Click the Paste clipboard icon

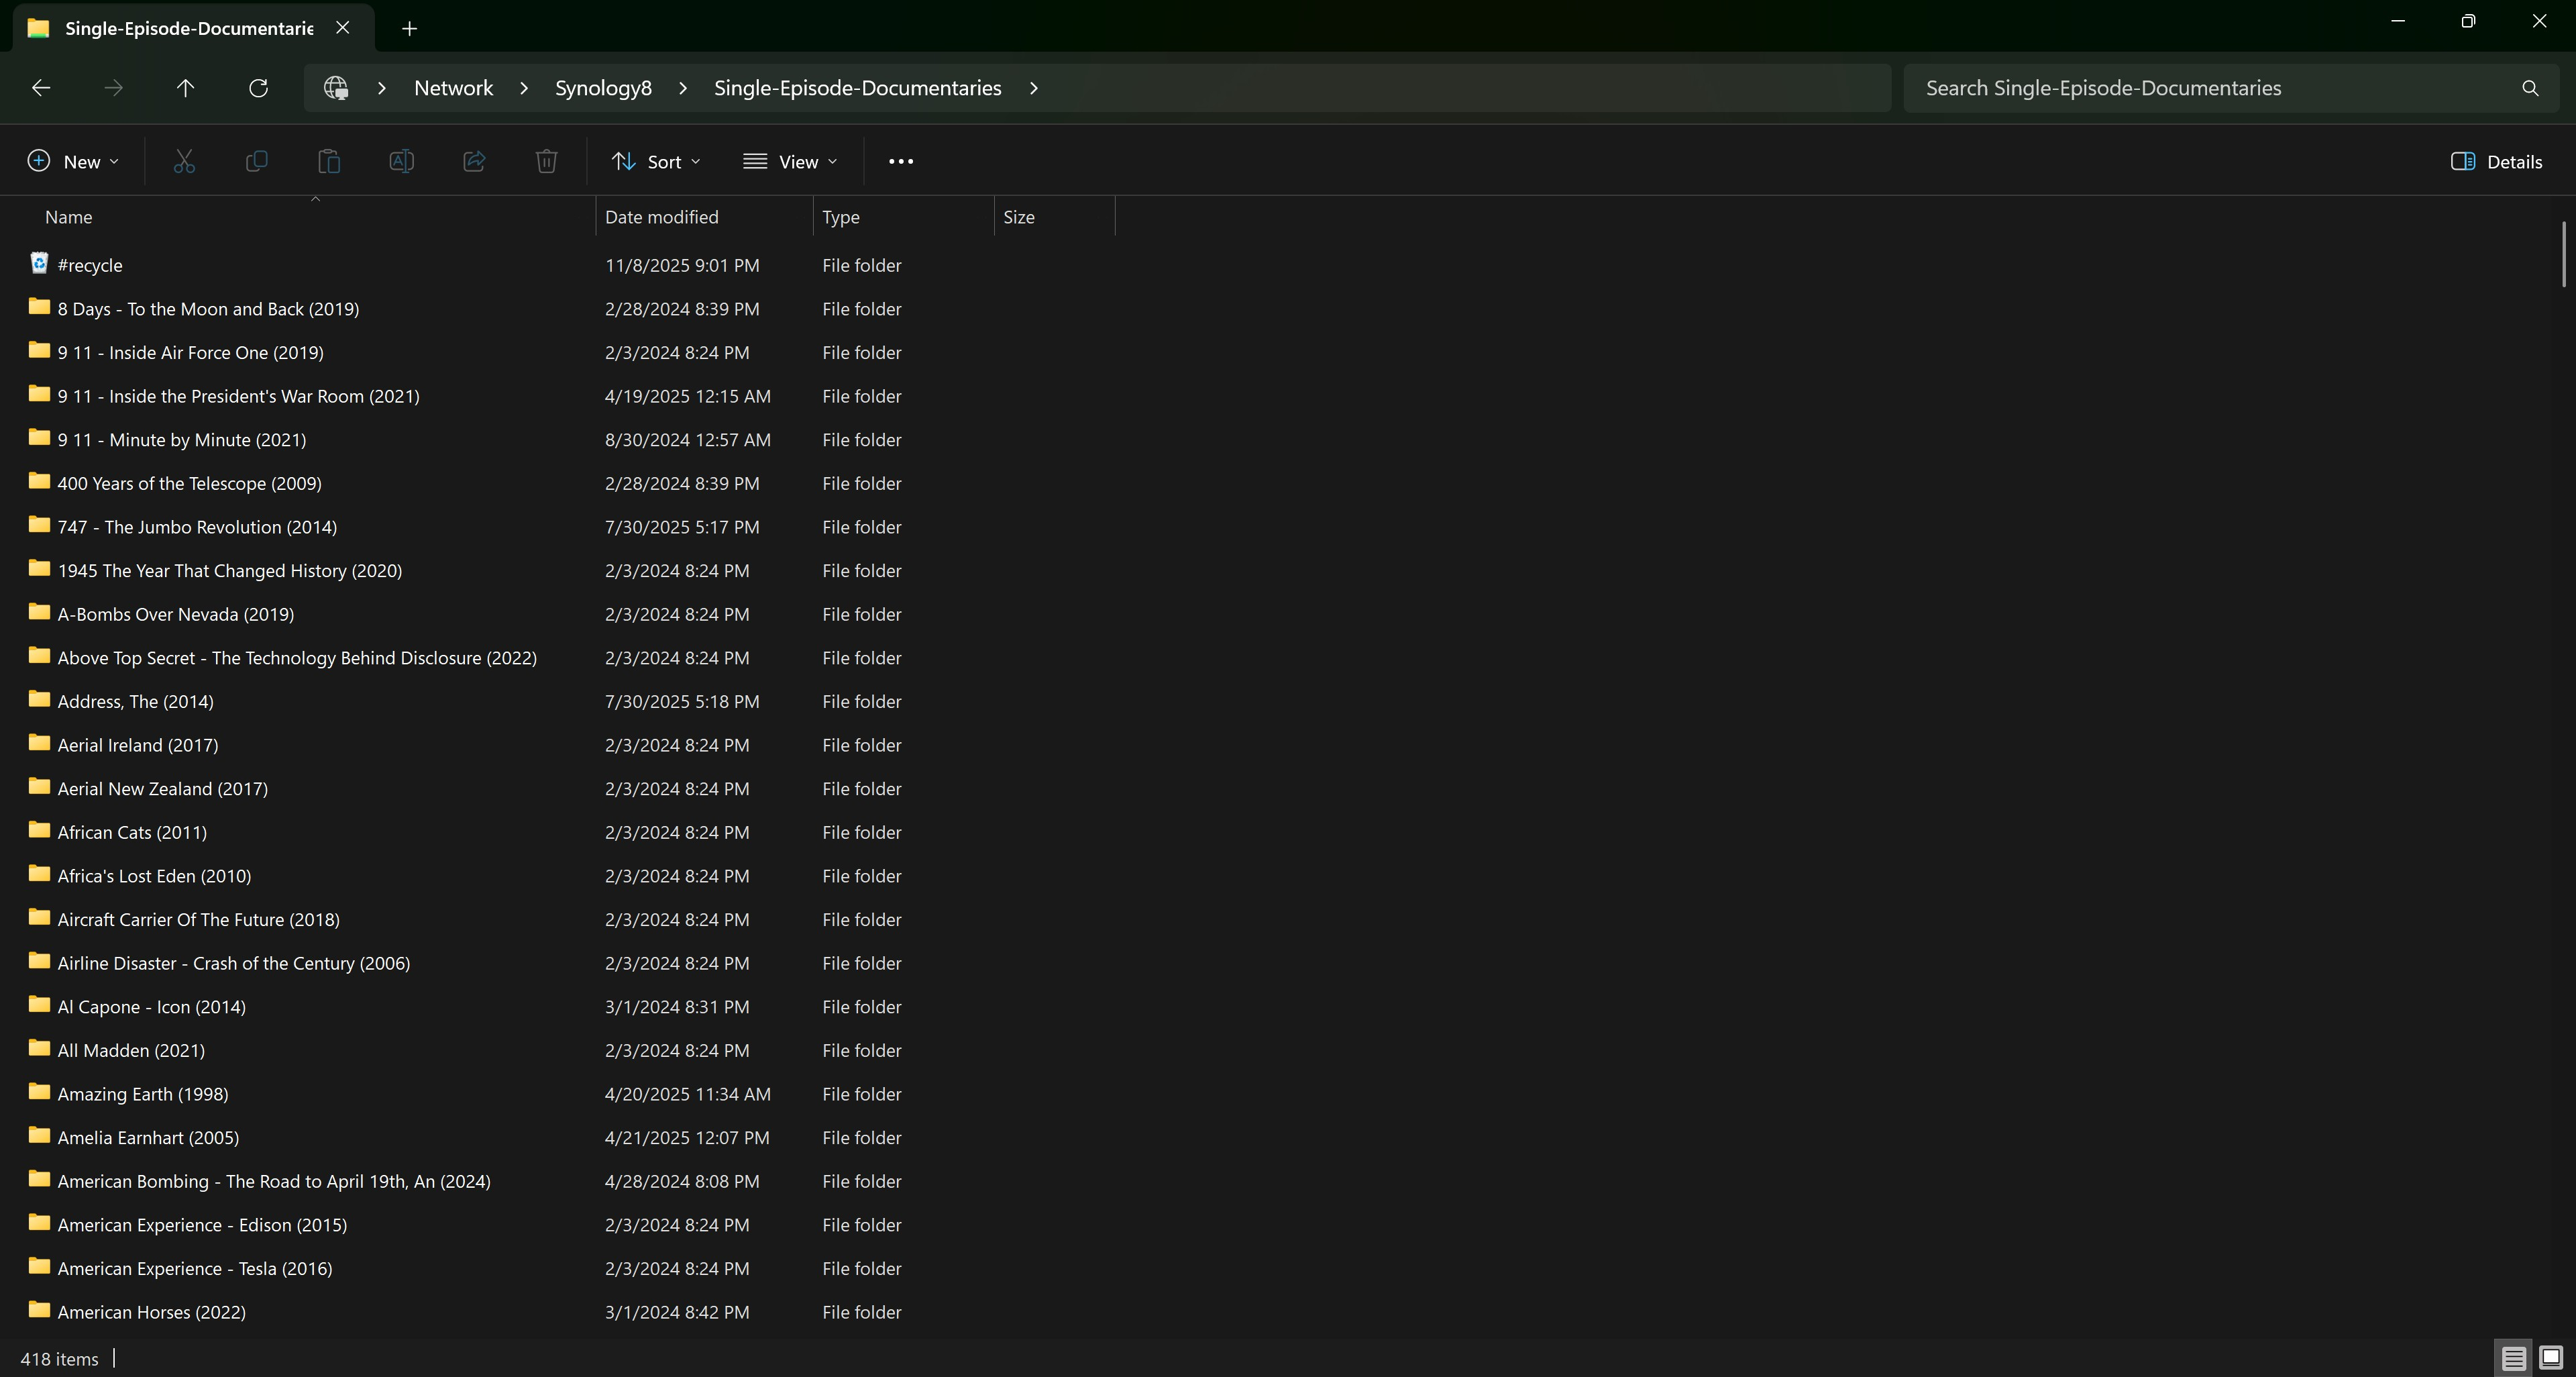329,161
